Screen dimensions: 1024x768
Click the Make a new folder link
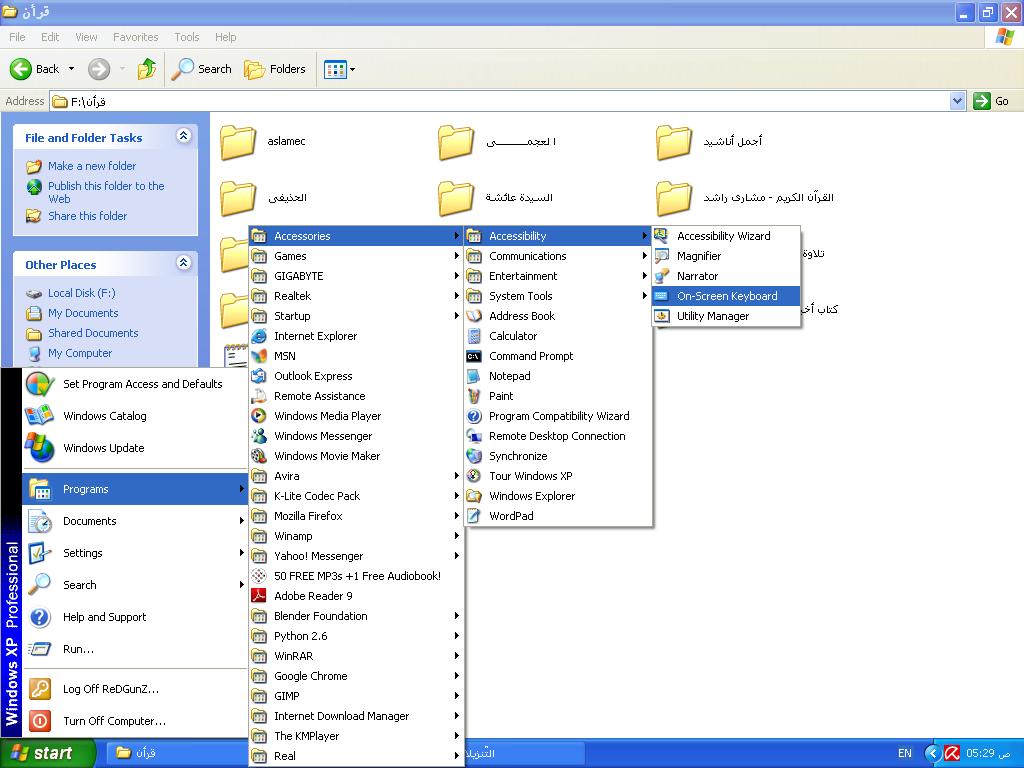click(x=92, y=166)
